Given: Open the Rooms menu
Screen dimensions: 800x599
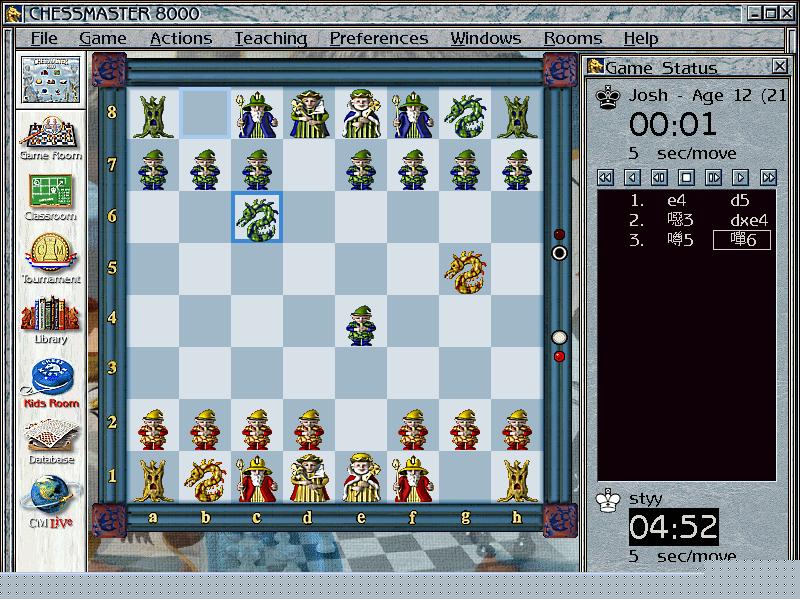Looking at the screenshot, I should click(572, 38).
